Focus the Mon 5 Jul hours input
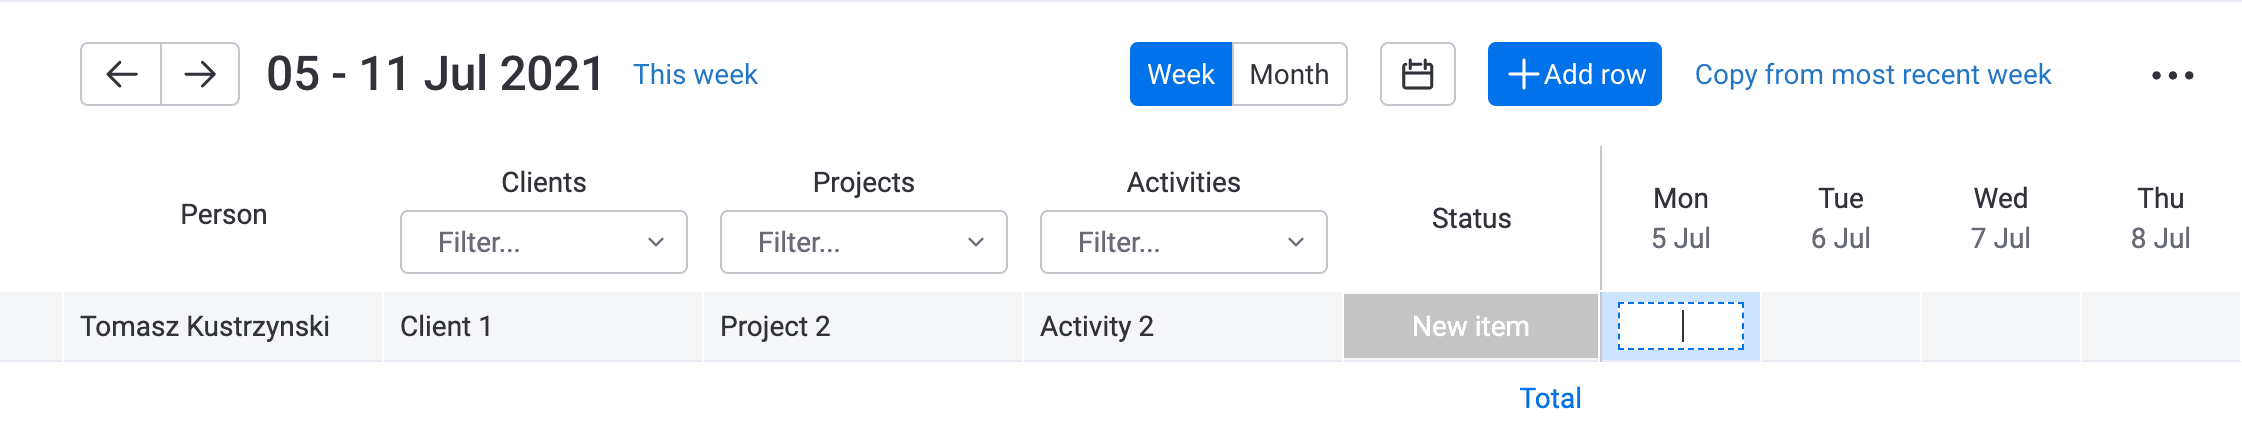This screenshot has height=432, width=2242. pos(1681,326)
